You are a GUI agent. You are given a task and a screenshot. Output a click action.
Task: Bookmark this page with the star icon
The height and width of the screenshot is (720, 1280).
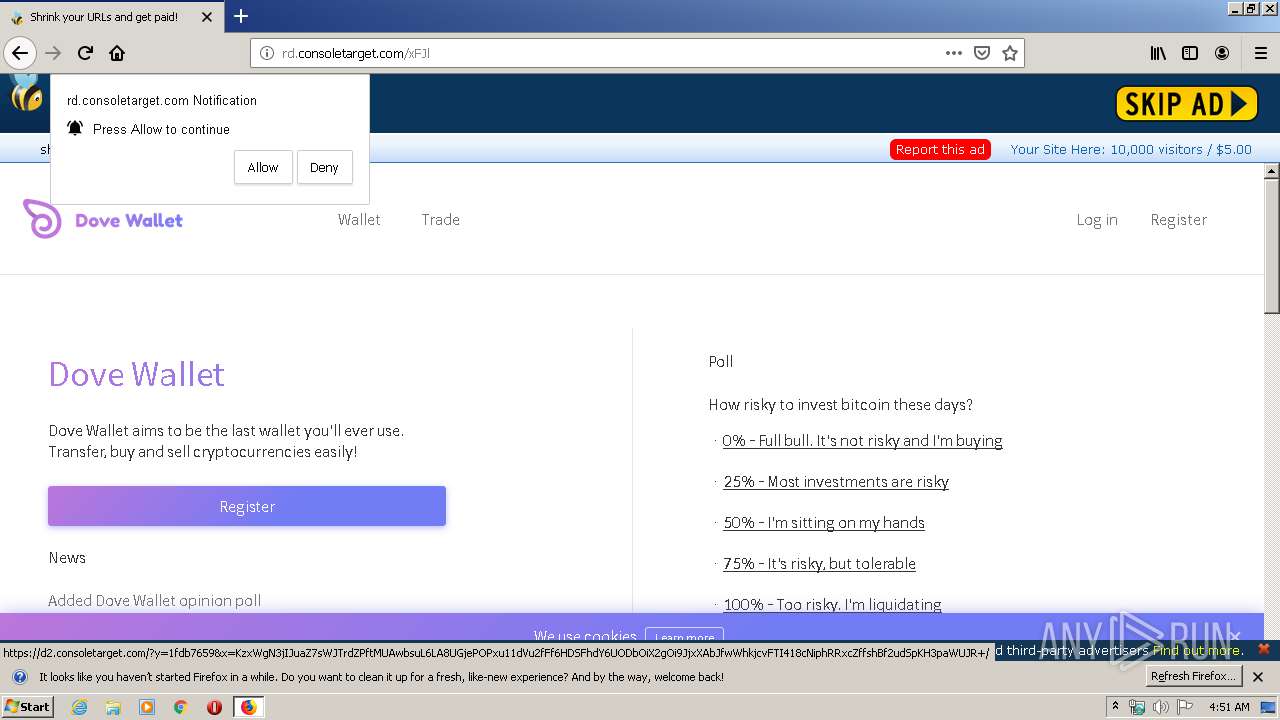[1010, 53]
